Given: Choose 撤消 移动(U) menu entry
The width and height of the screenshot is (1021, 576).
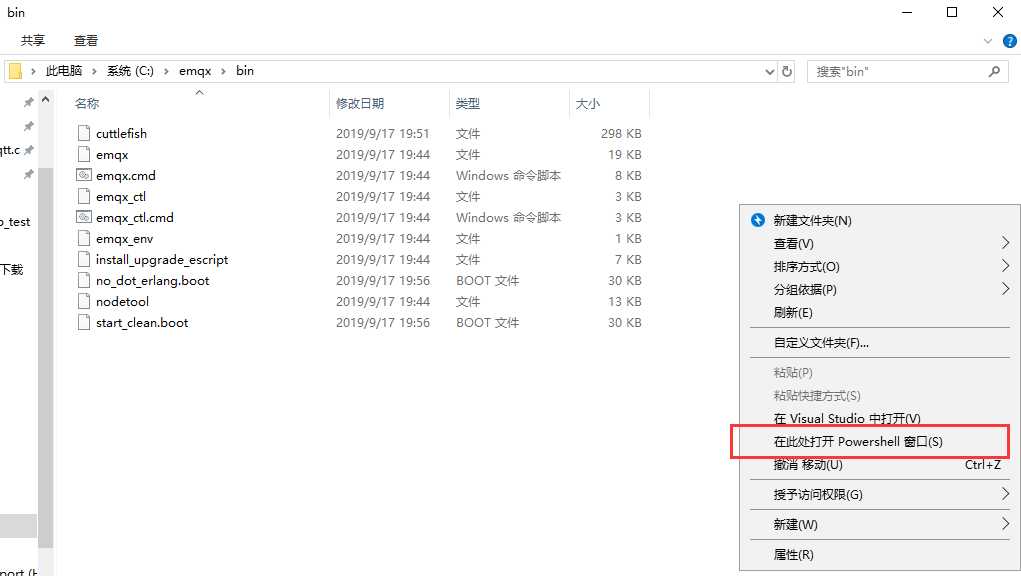Looking at the screenshot, I should pyautogui.click(x=807, y=465).
